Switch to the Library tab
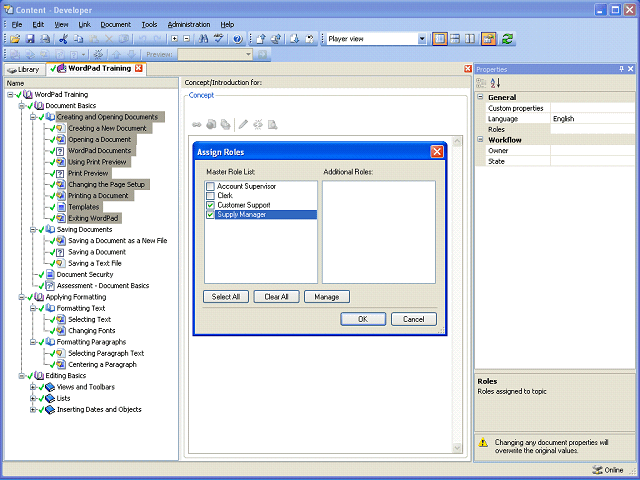This screenshot has width=640, height=480. click(x=24, y=69)
